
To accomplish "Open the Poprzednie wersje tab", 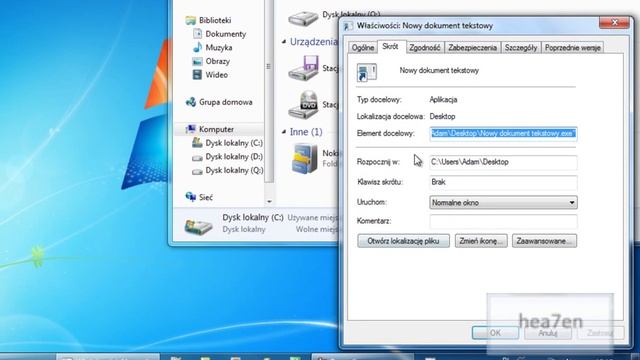I will (x=572, y=48).
